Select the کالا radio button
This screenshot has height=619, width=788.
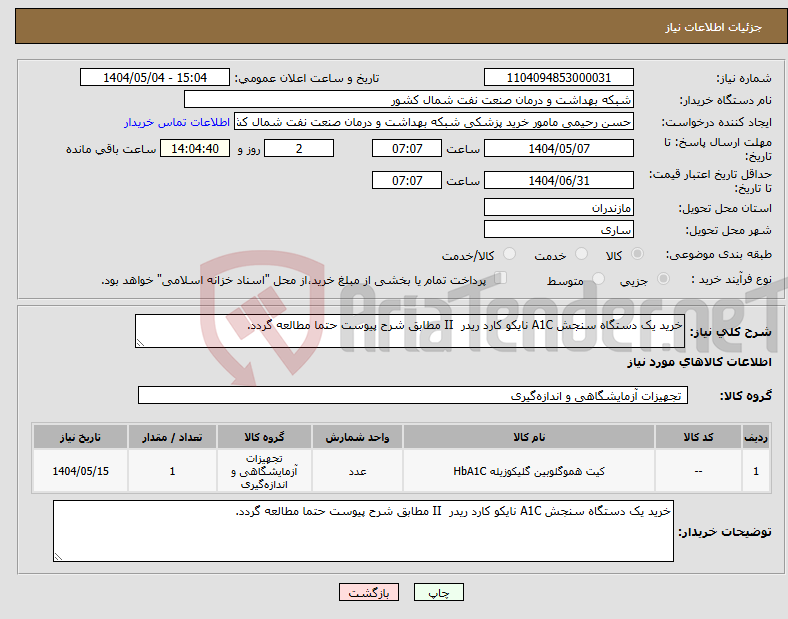pyautogui.click(x=637, y=254)
